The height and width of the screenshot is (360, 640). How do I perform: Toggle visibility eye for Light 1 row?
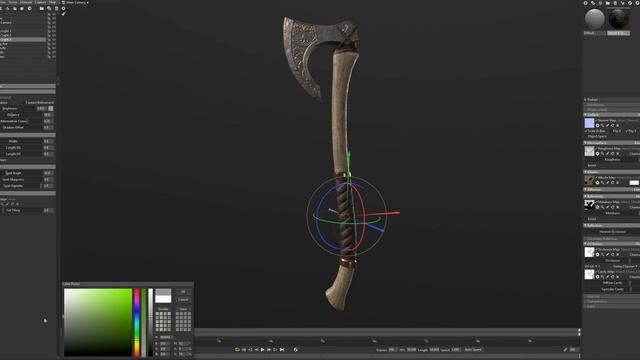[49, 31]
